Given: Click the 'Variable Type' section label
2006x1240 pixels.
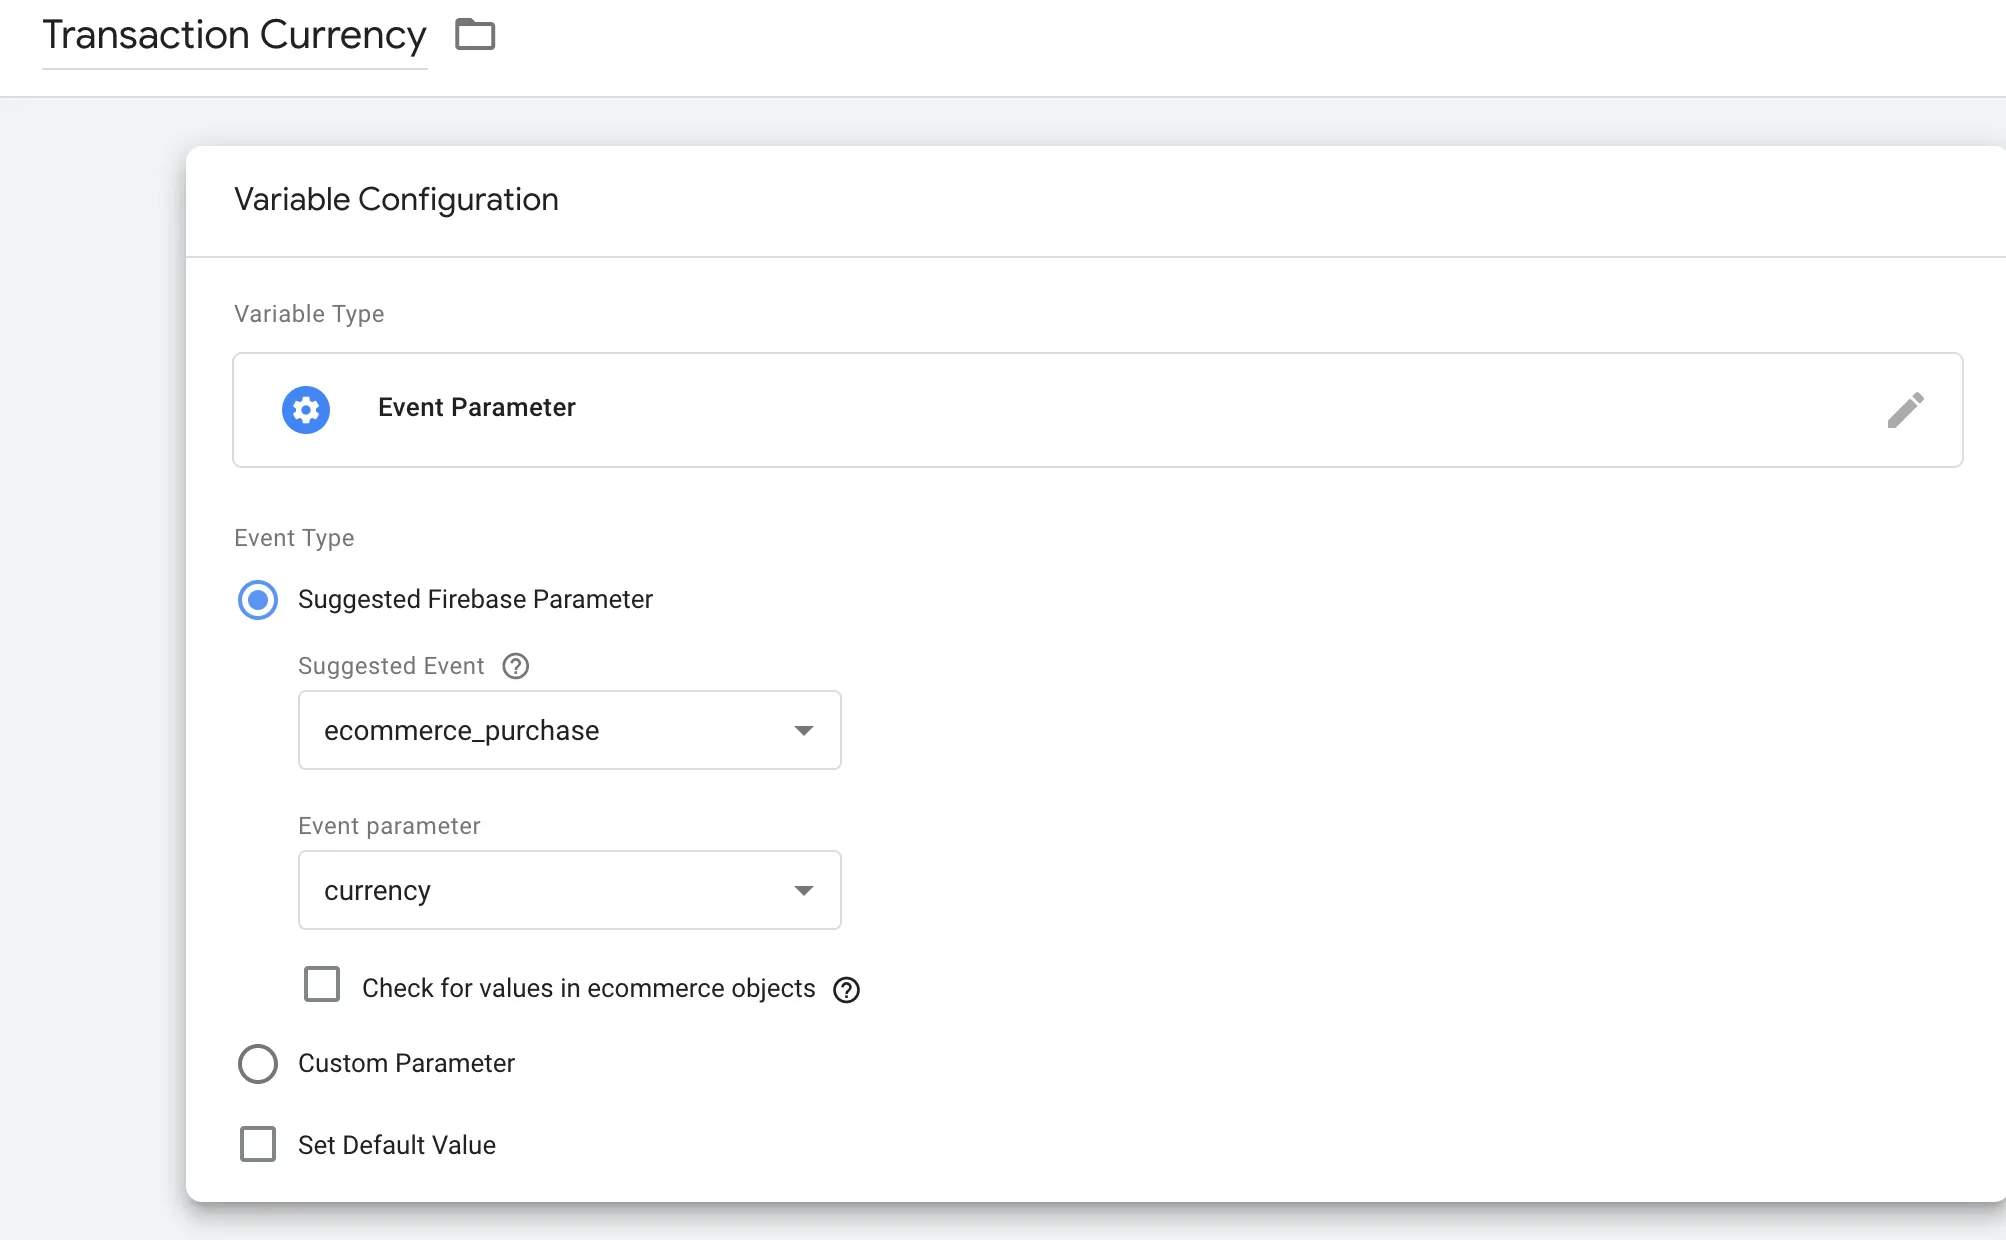Looking at the screenshot, I should coord(309,314).
